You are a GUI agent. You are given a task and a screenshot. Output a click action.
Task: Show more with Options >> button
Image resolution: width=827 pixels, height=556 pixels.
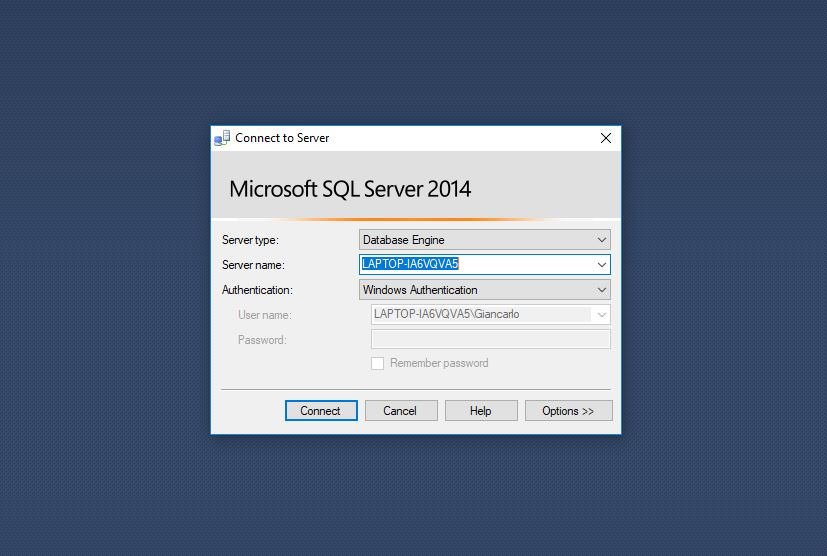click(569, 410)
